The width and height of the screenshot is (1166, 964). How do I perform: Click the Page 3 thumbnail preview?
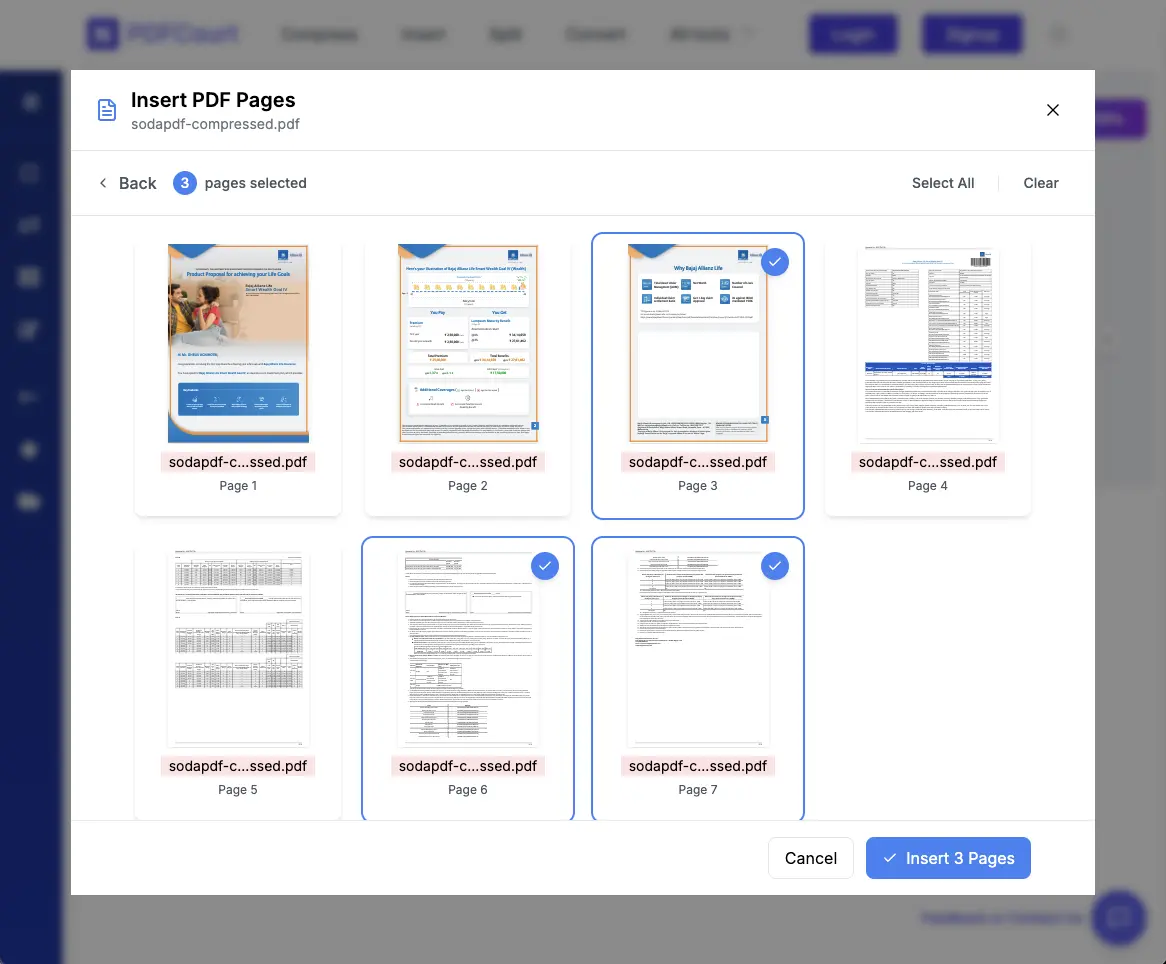click(x=698, y=344)
